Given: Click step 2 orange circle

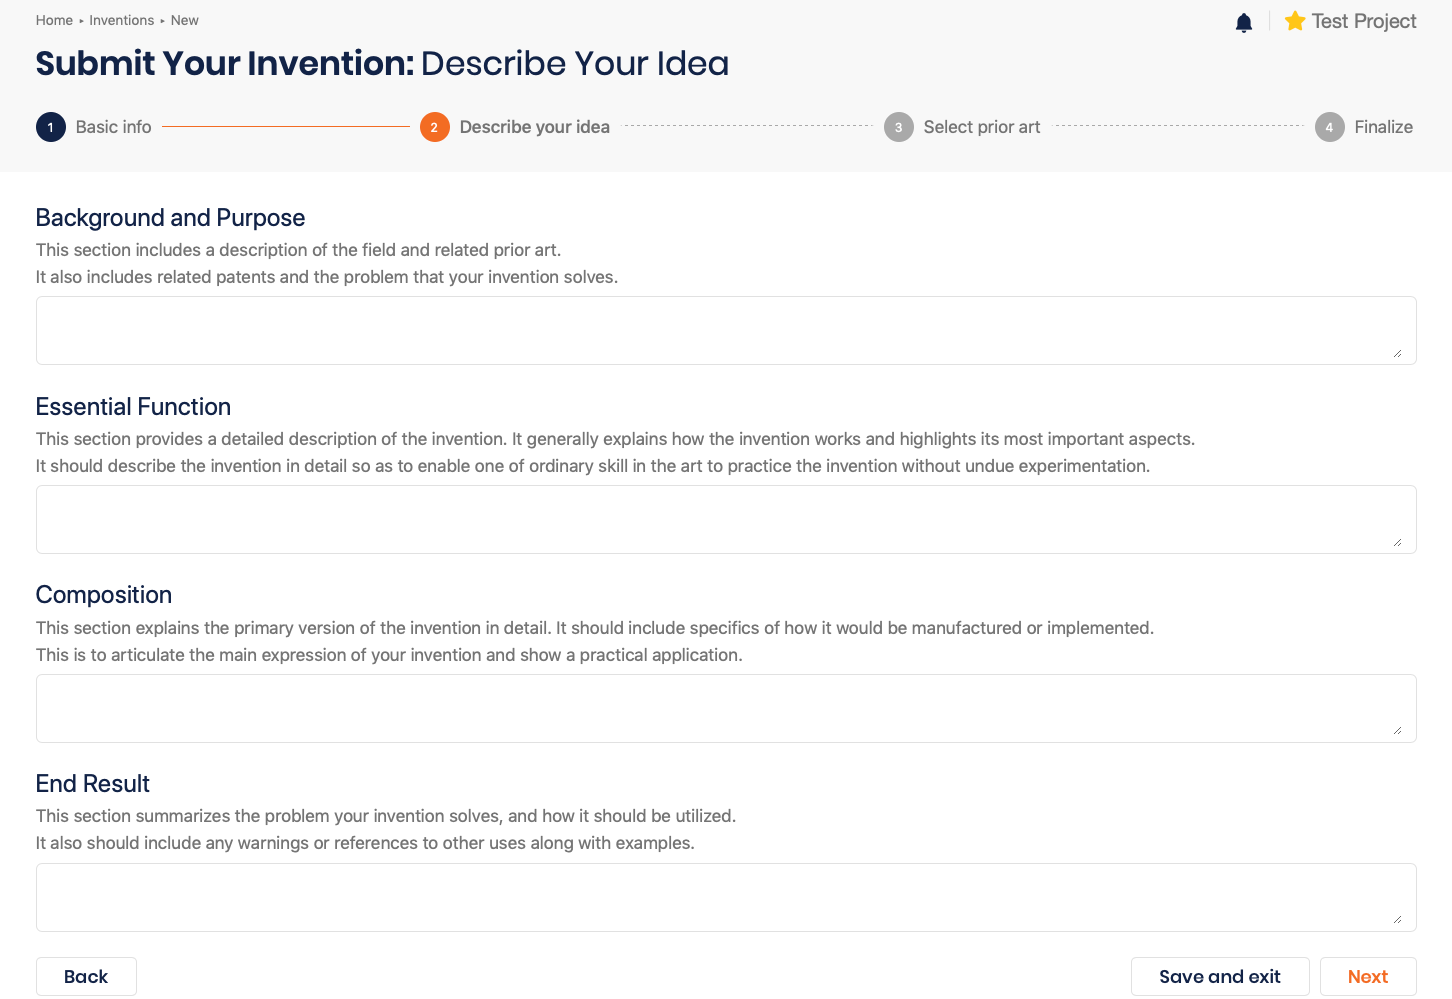Looking at the screenshot, I should (435, 127).
